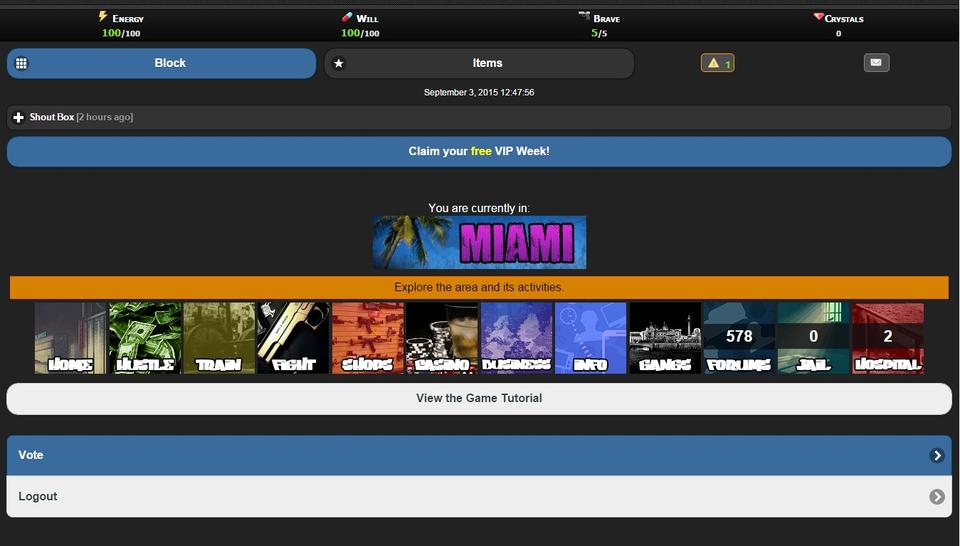Expand the Shout Box panel
Screen dimensions: 960x546
pos(19,118)
